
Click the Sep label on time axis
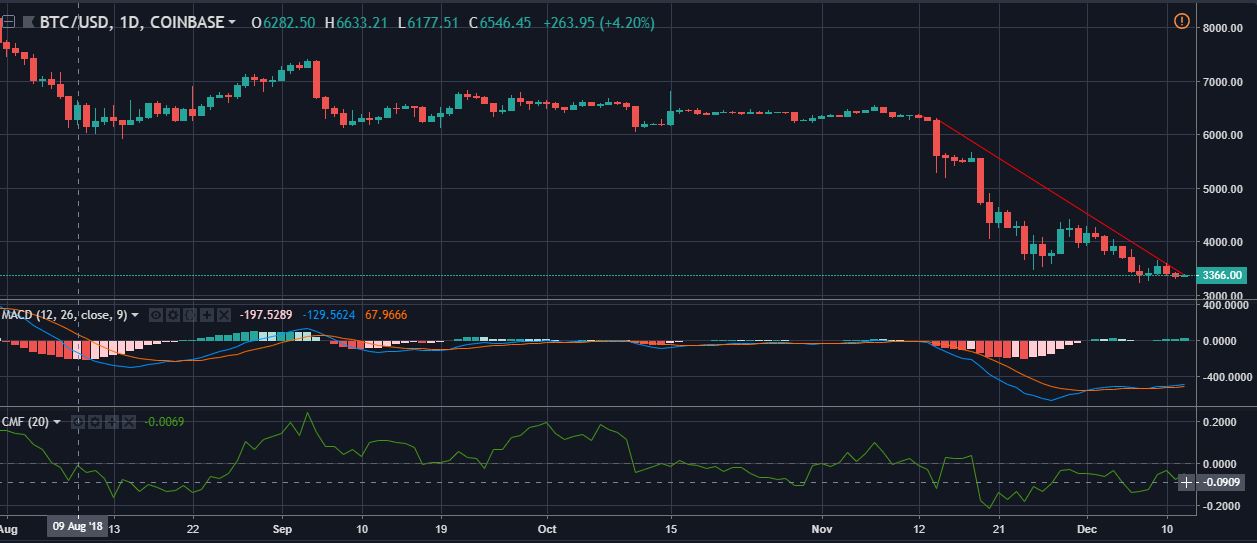[281, 527]
